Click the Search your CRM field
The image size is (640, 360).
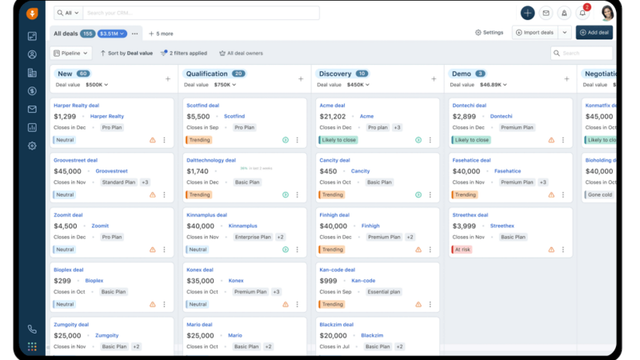201,13
